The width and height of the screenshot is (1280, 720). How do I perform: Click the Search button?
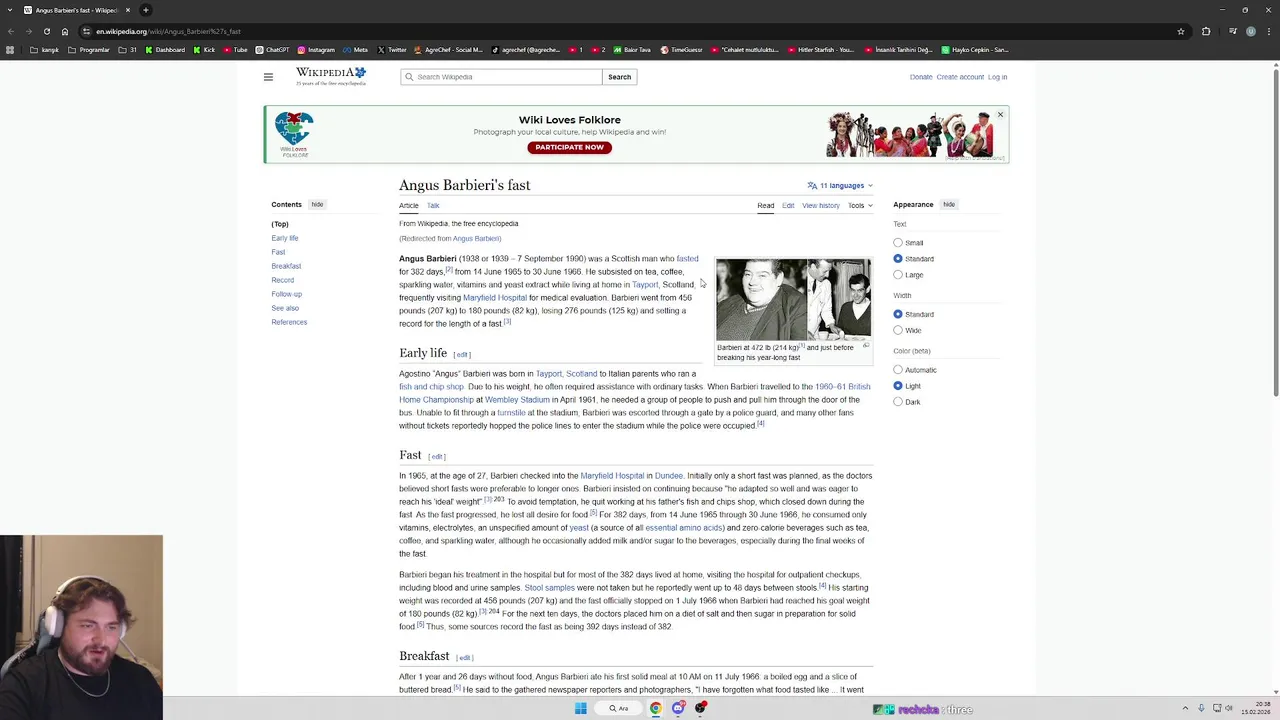click(x=619, y=77)
